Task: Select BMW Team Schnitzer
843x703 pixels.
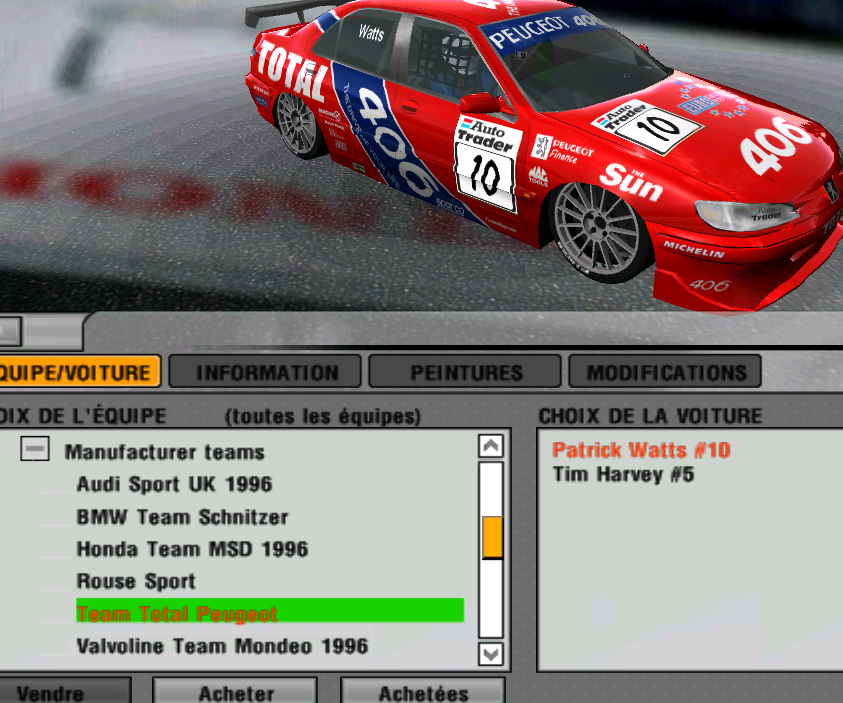Action: [x=182, y=517]
